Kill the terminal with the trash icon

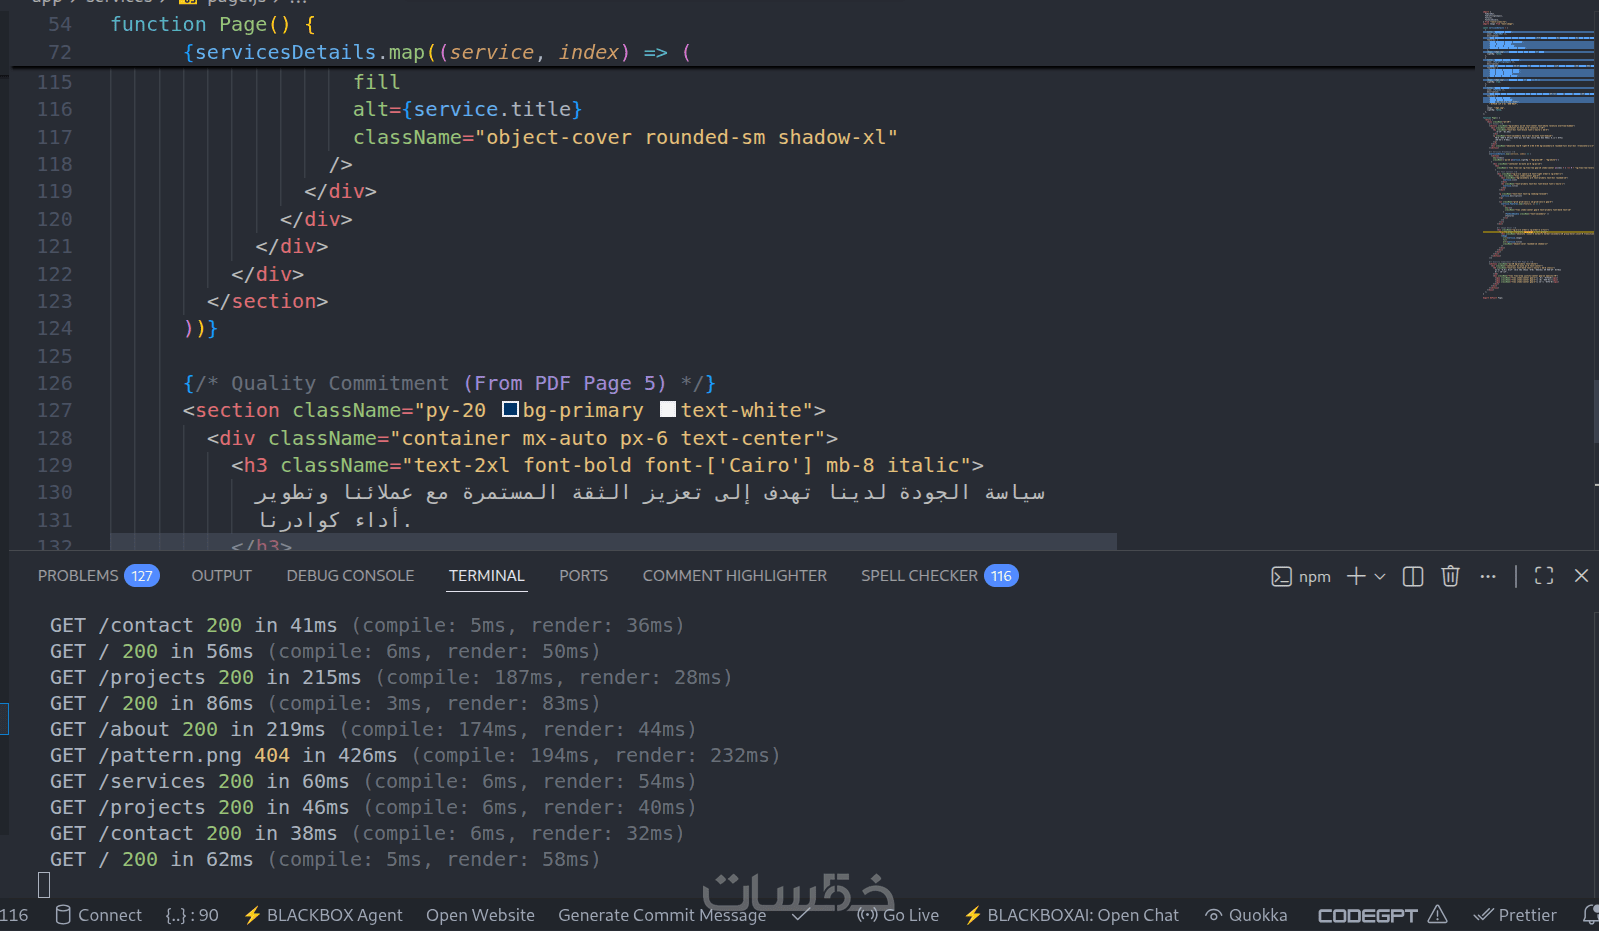tap(1450, 576)
